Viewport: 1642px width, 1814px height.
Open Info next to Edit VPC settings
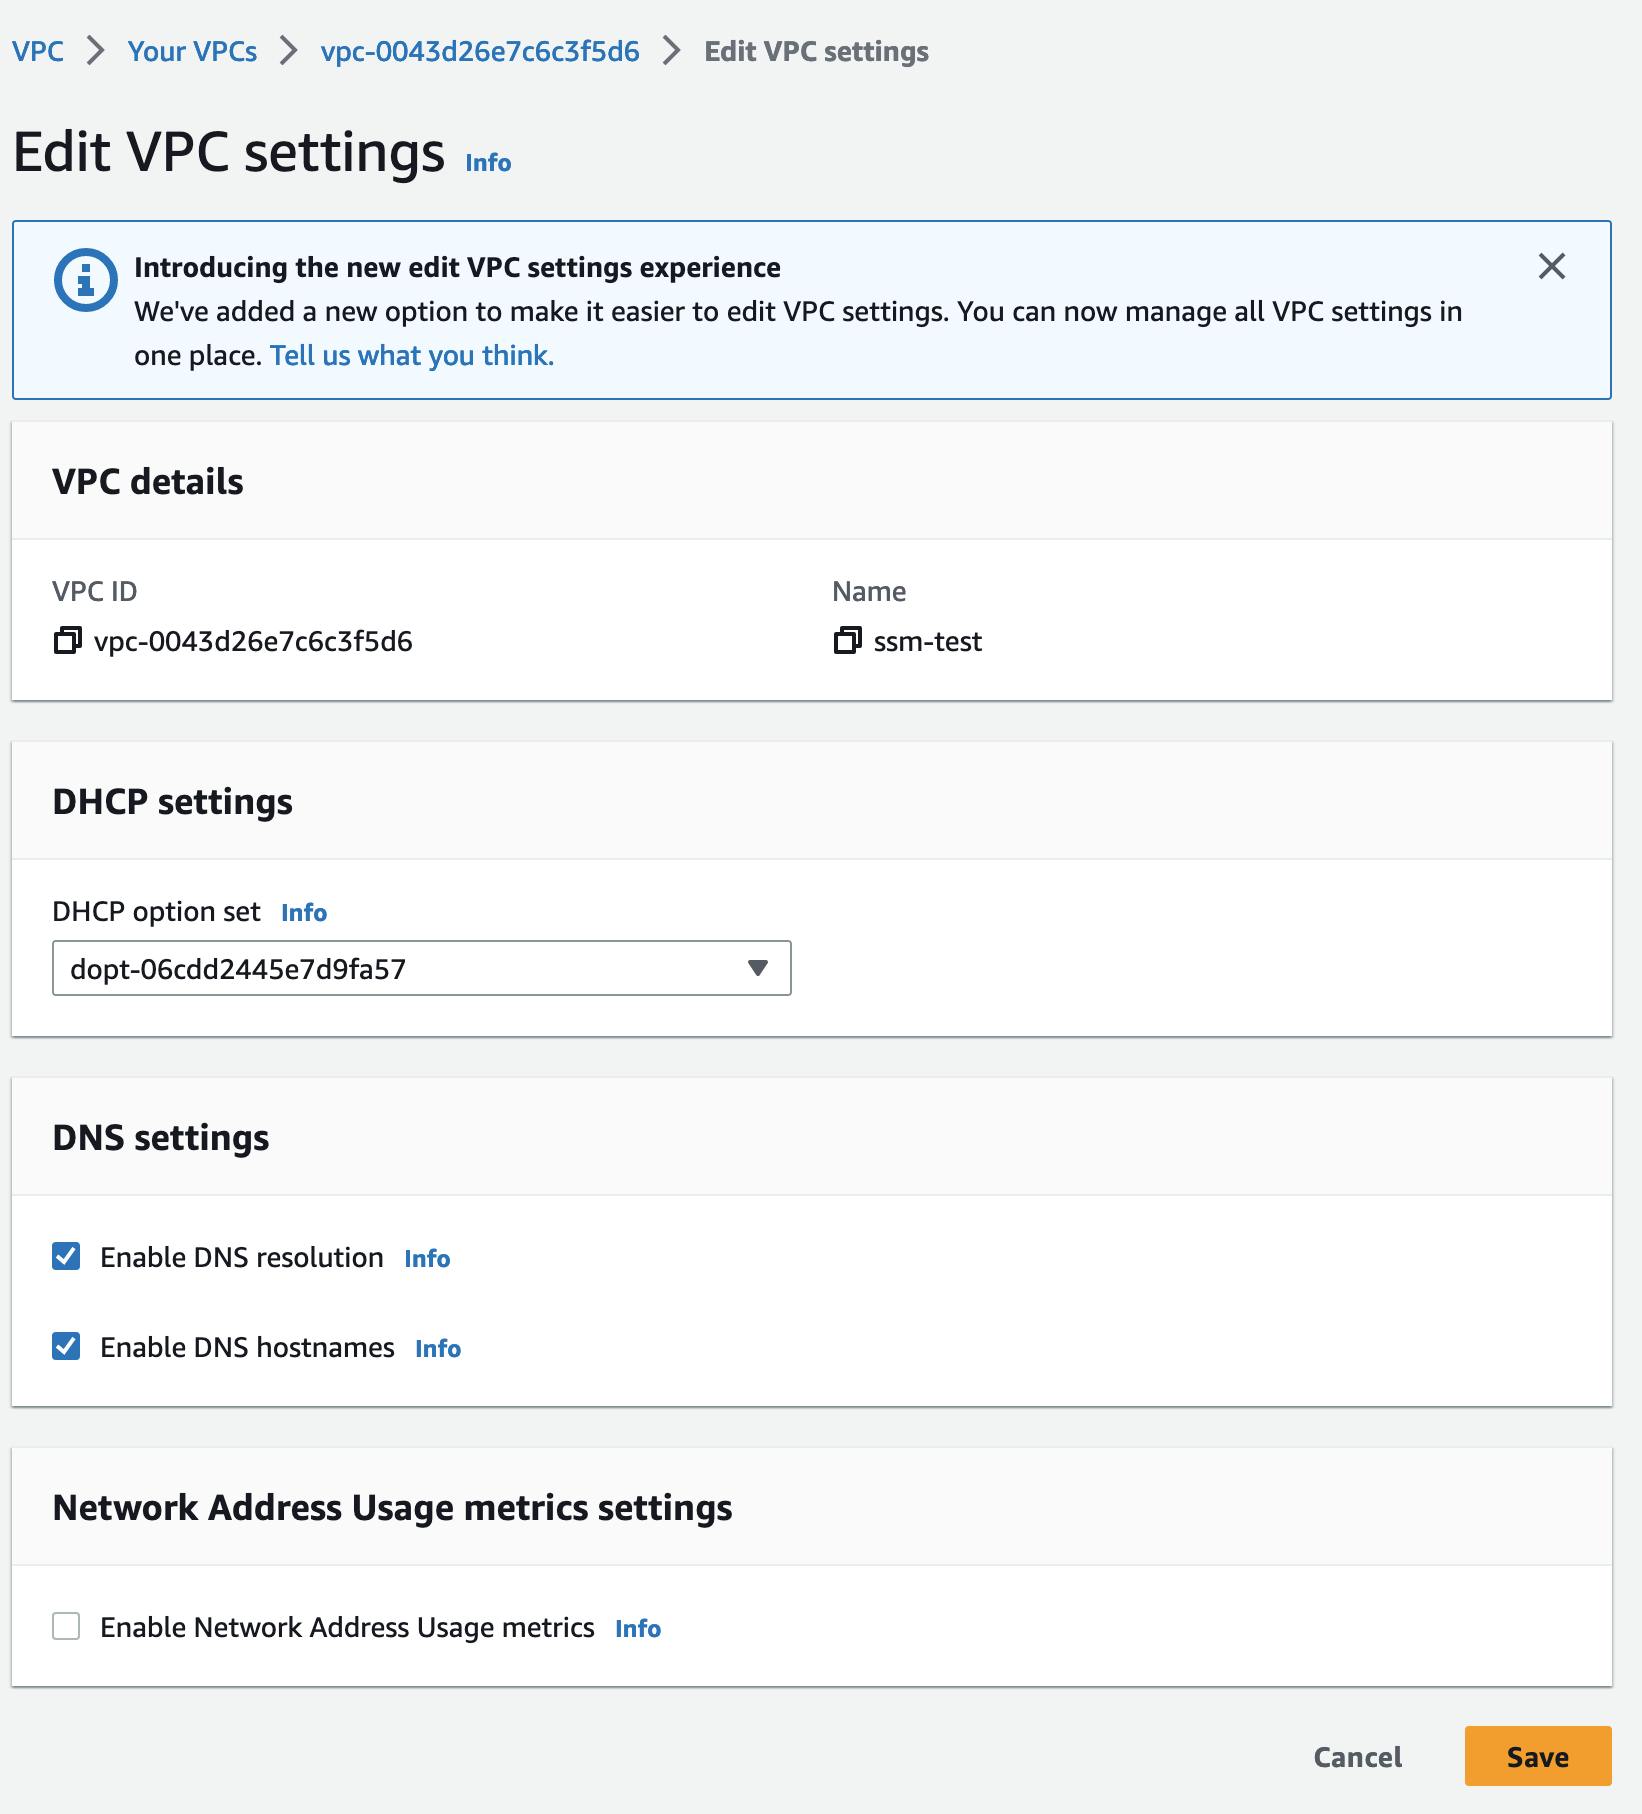(488, 163)
